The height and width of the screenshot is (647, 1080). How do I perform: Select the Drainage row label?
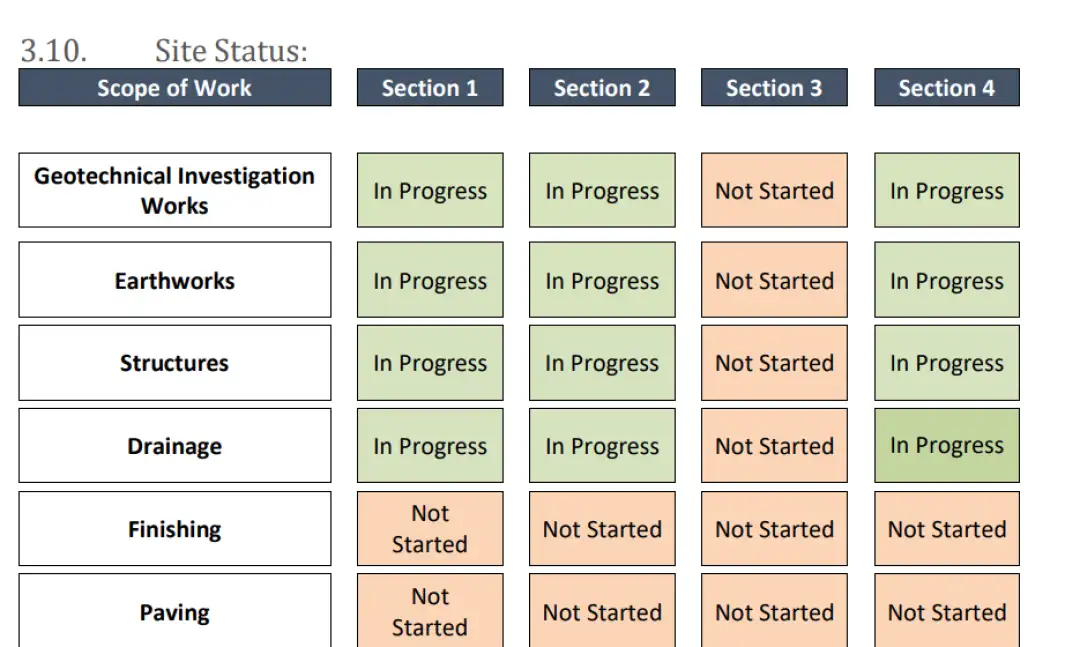click(x=174, y=446)
